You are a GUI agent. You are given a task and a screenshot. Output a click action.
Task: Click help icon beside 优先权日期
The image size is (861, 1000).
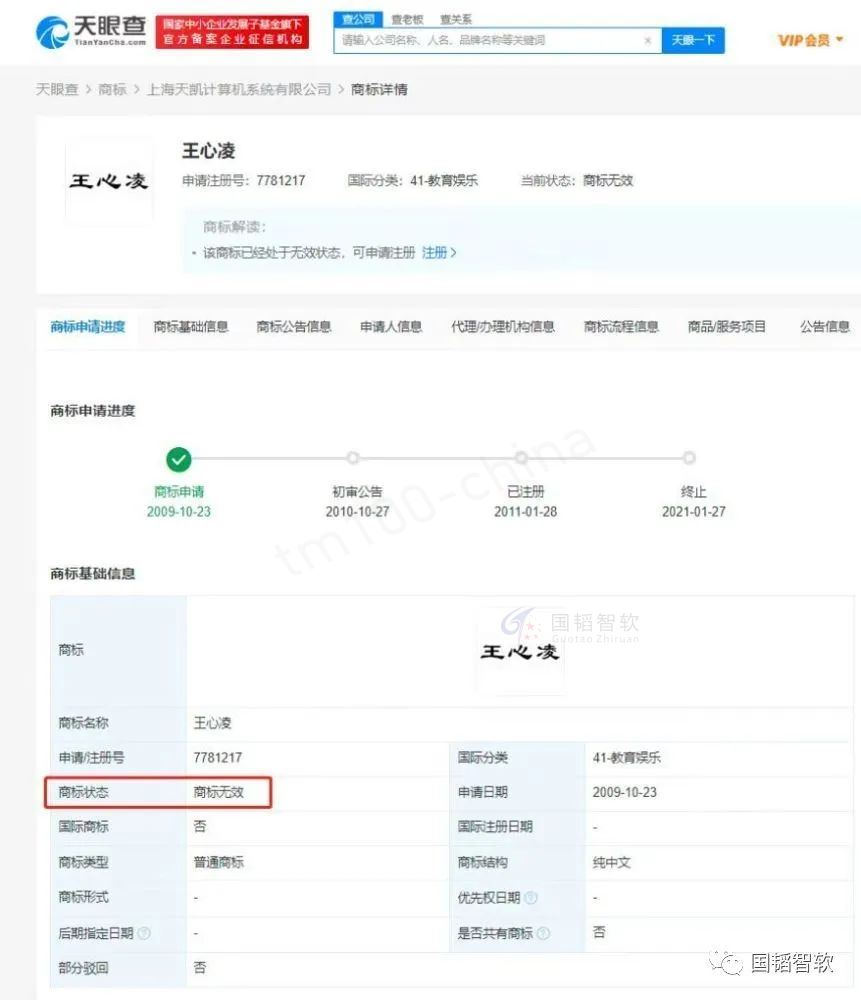coord(531,898)
